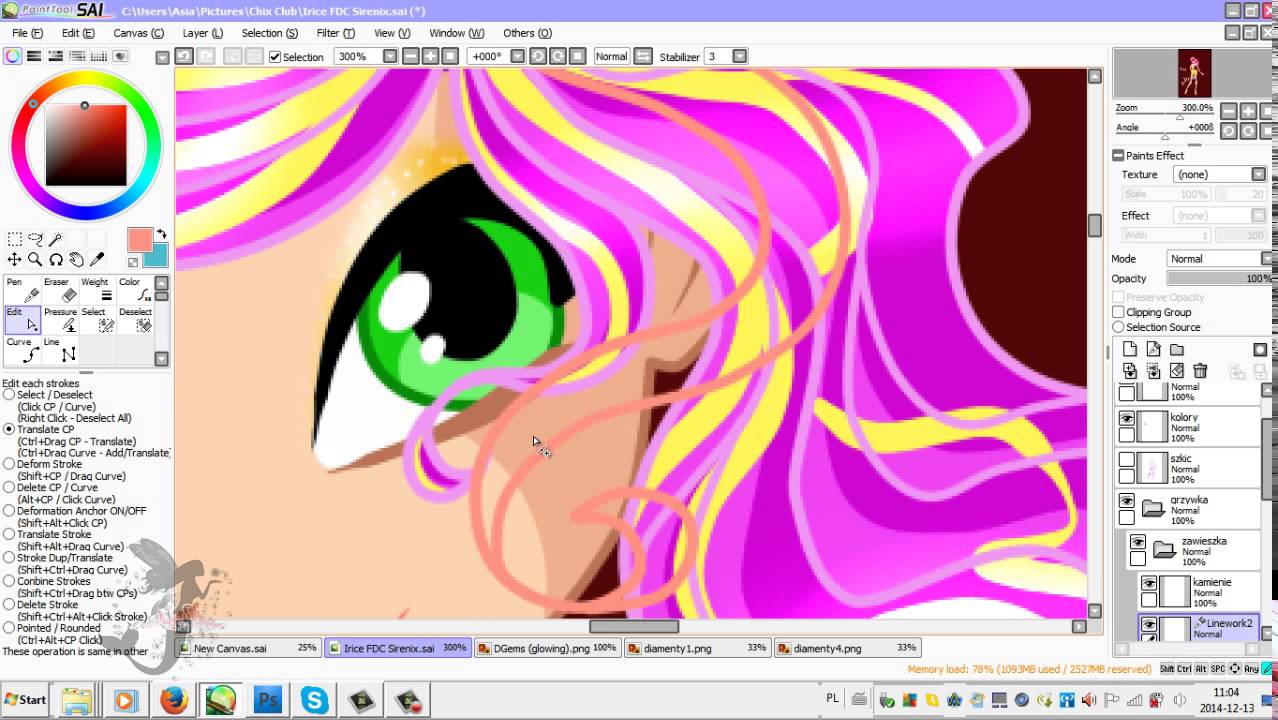The width and height of the screenshot is (1278, 720).
Task: Open Skype from the taskbar
Action: coord(315,701)
